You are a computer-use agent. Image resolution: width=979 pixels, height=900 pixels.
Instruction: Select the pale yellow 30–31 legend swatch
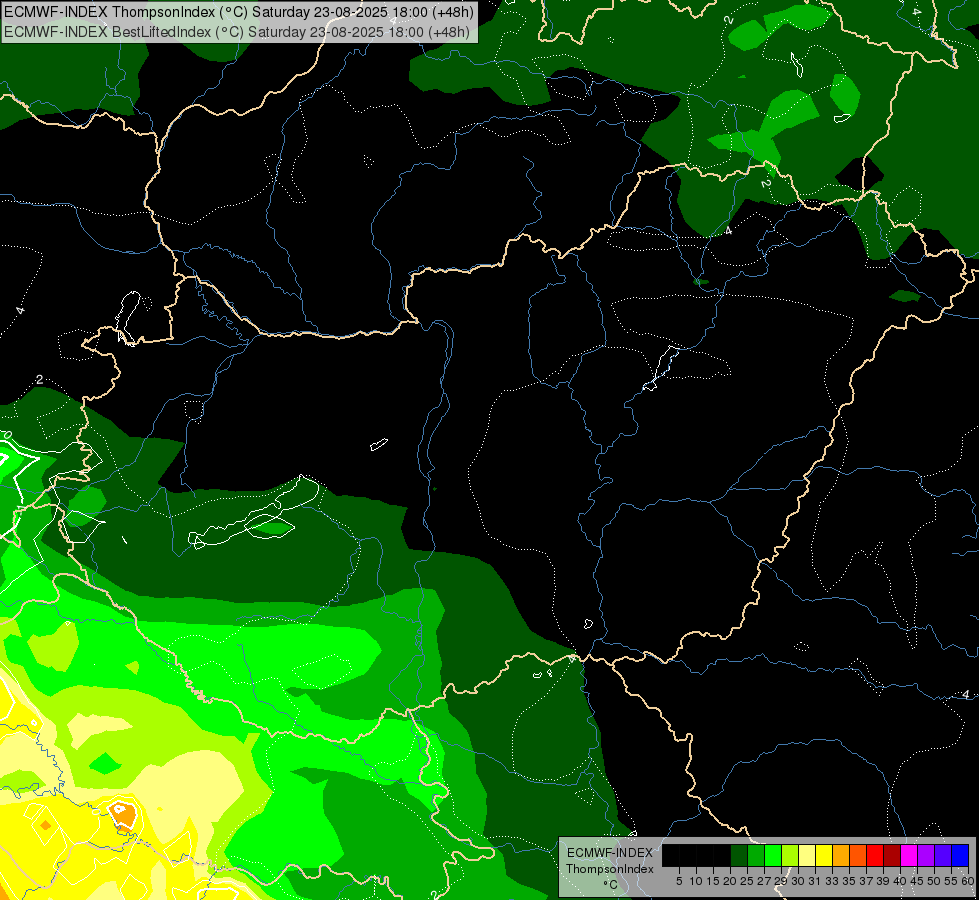[807, 855]
